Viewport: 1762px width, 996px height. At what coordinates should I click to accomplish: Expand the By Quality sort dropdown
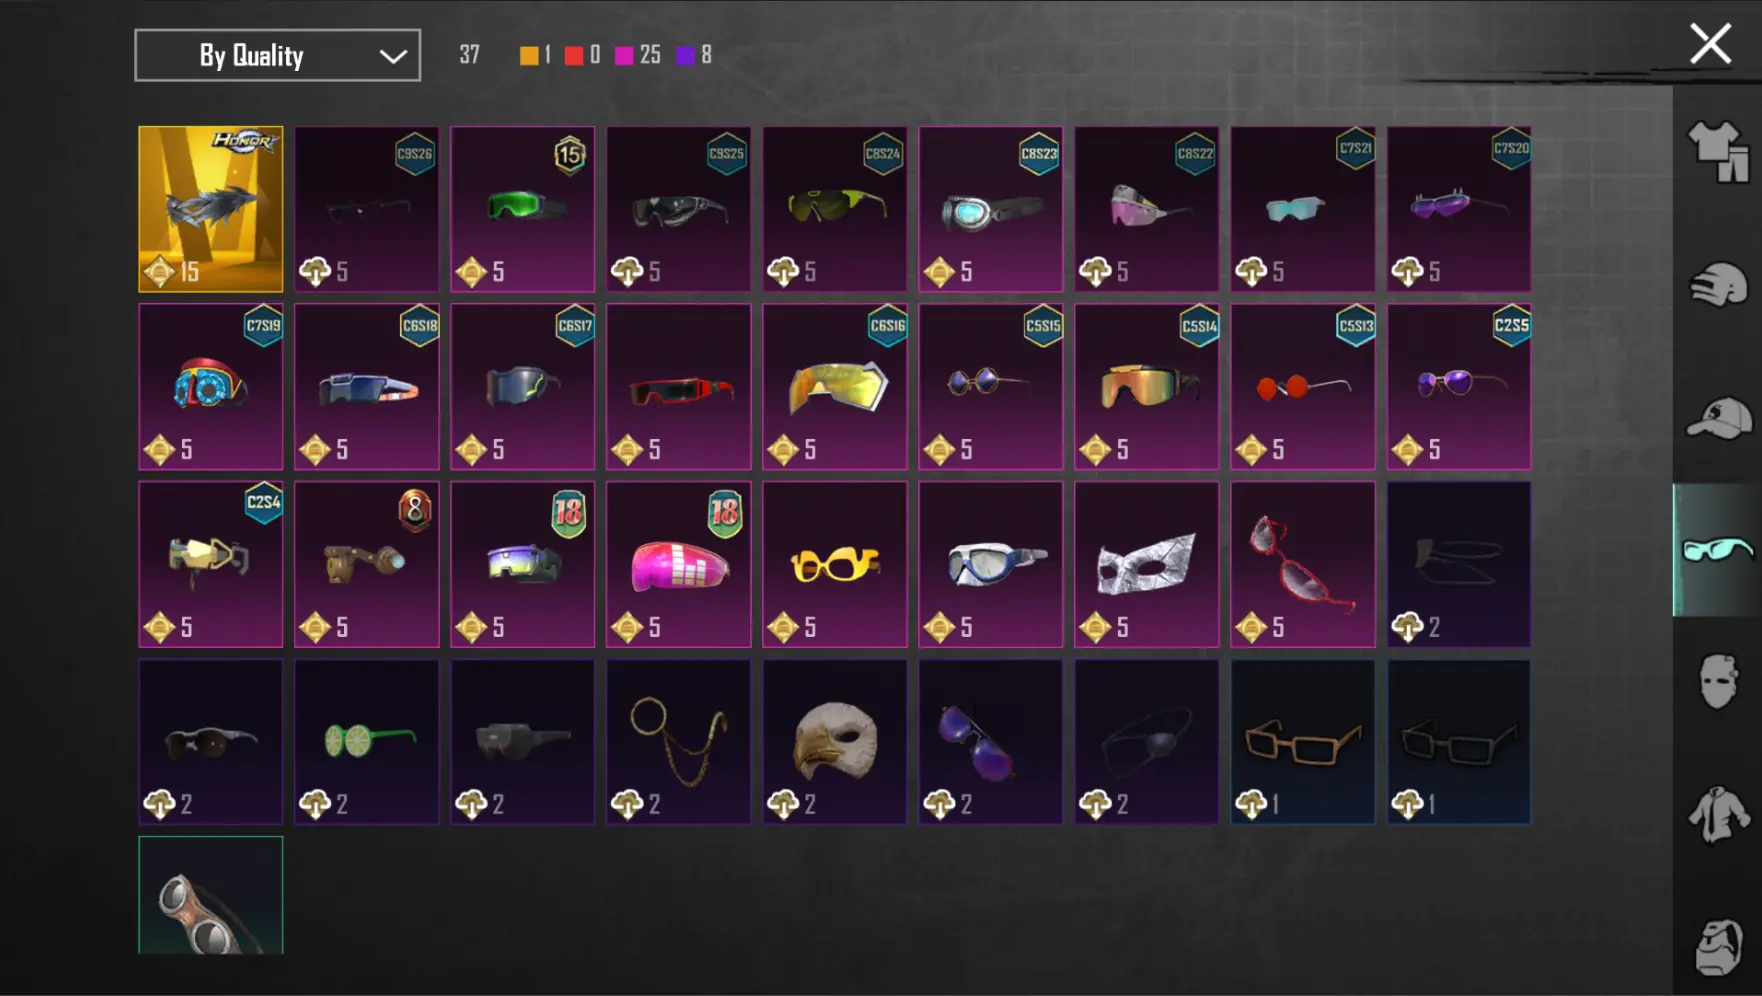pyautogui.click(x=278, y=55)
